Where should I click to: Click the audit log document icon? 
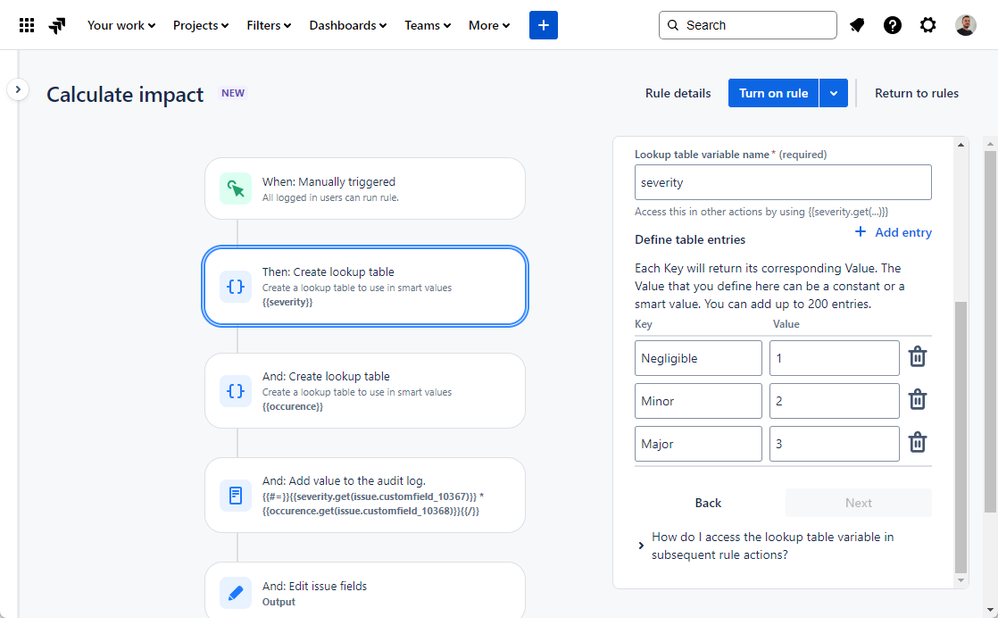(x=235, y=495)
